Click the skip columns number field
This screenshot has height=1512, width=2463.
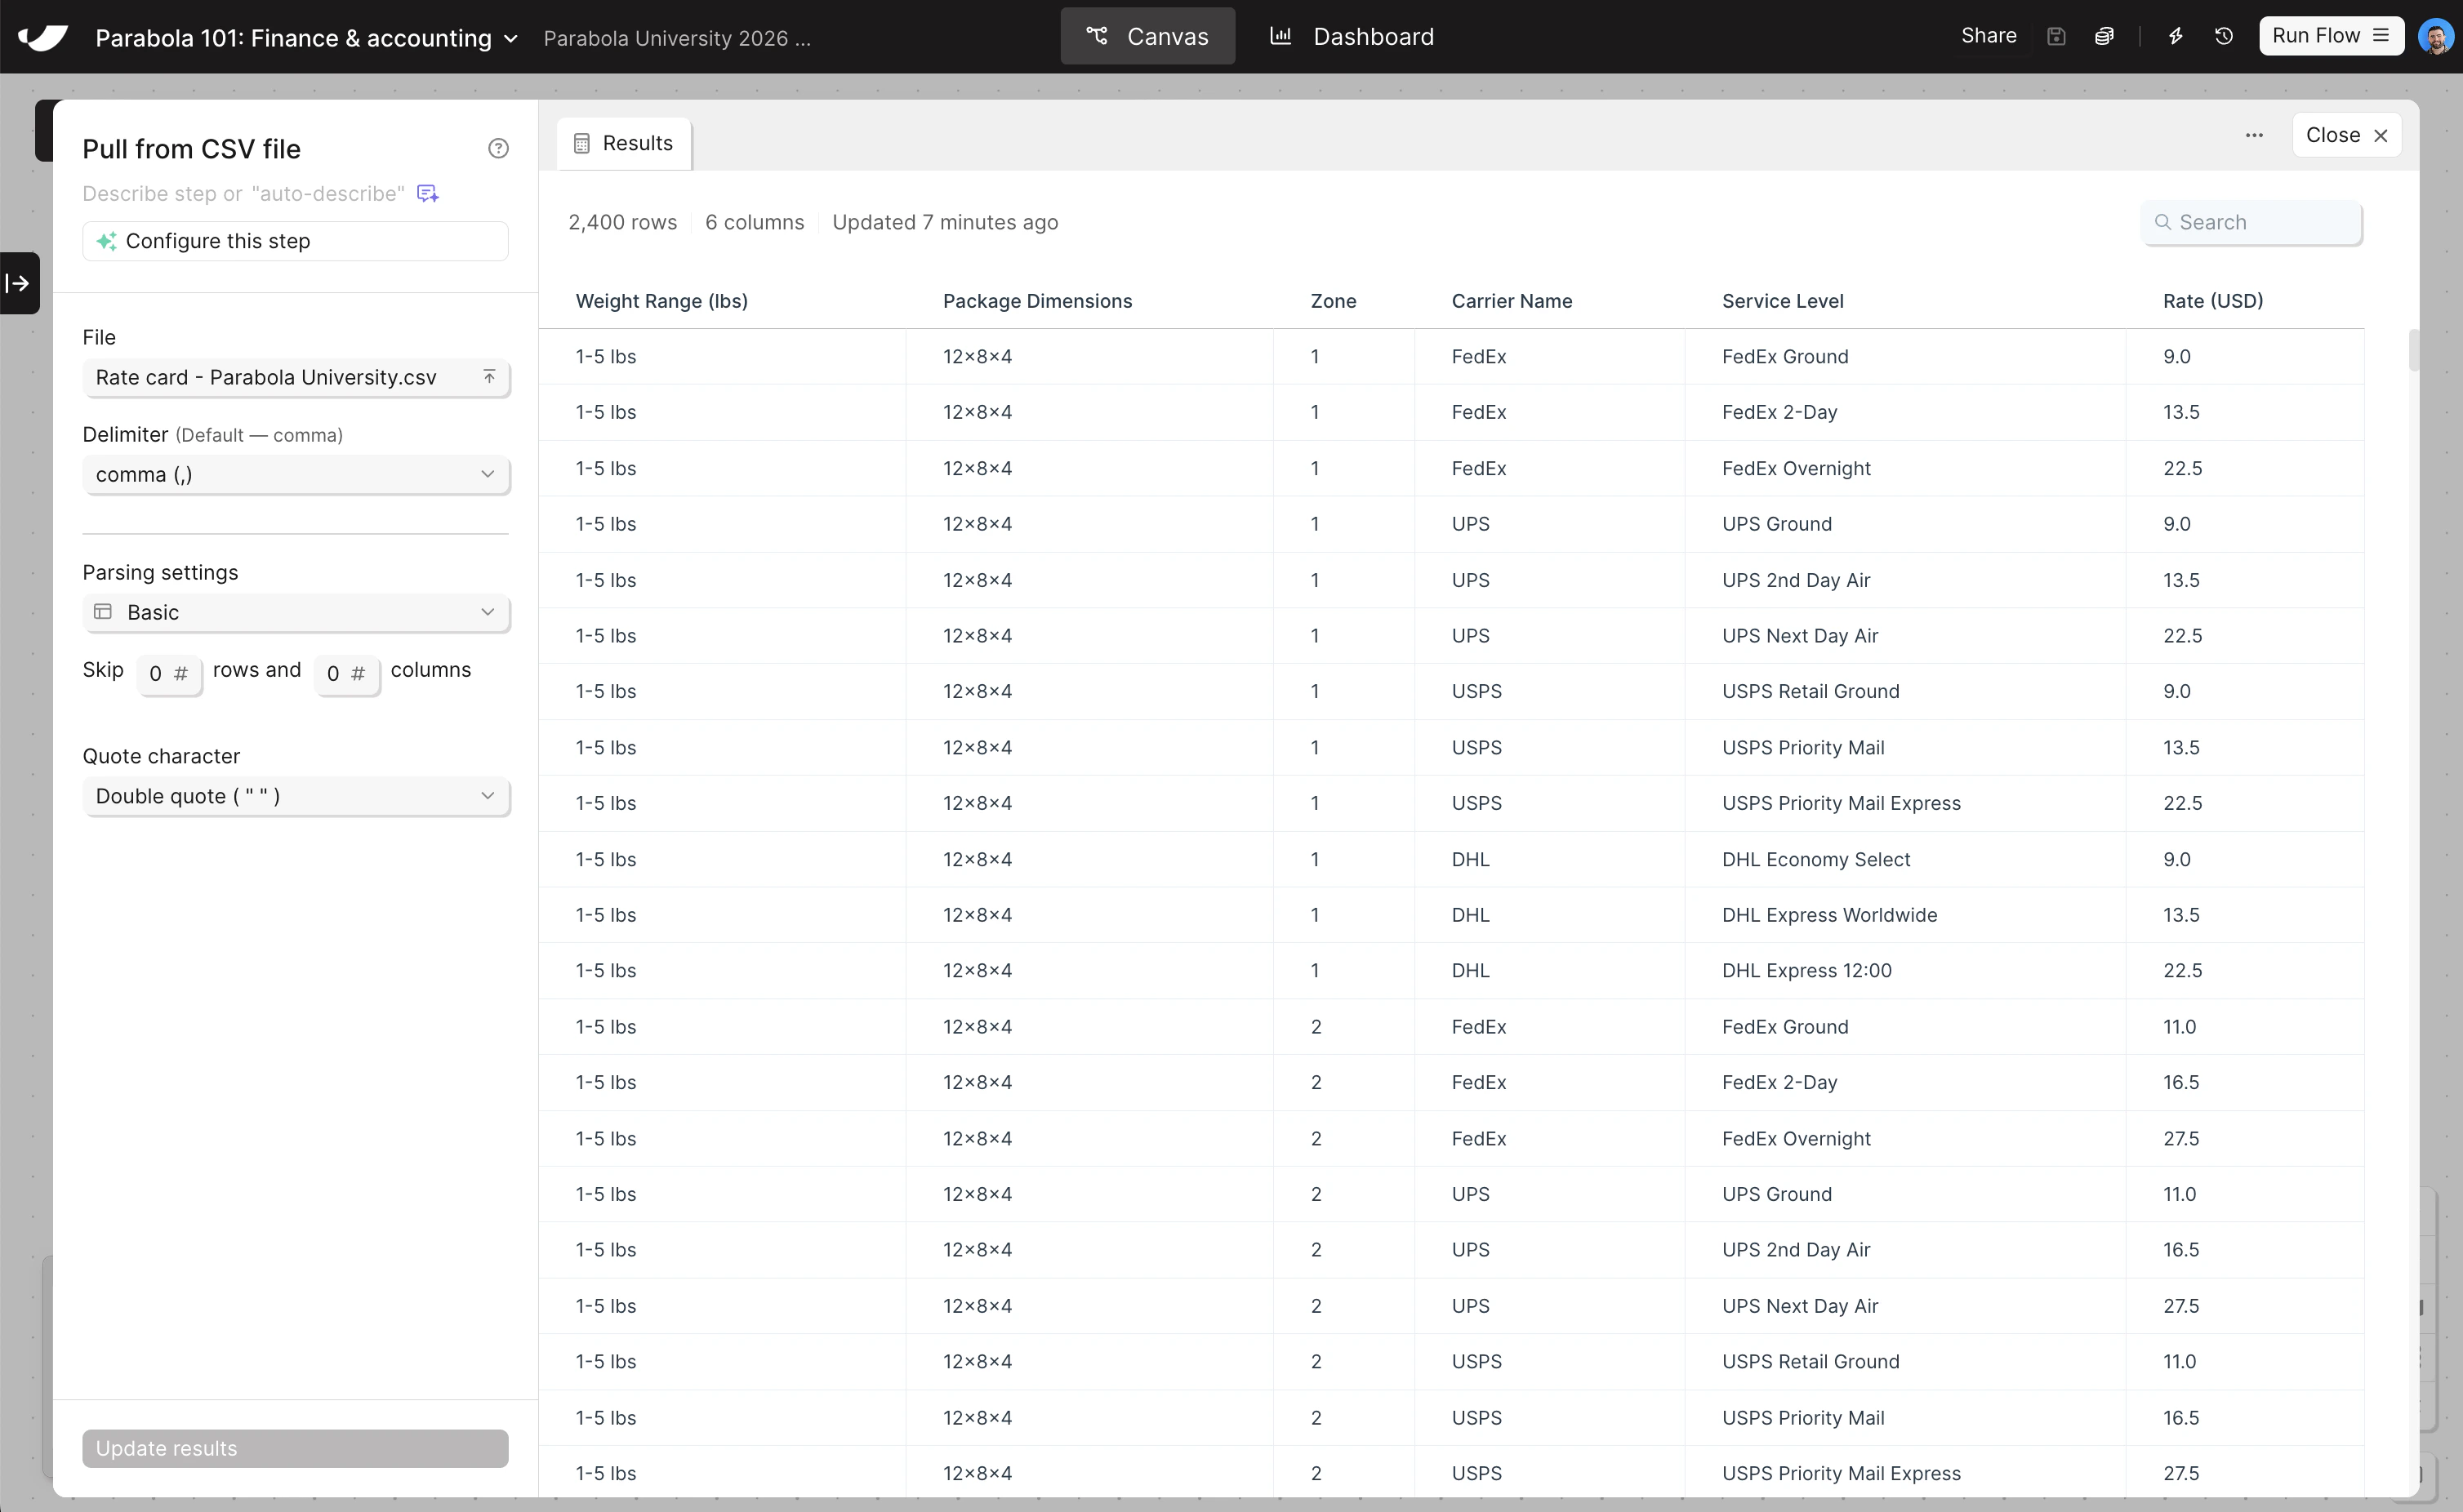tap(347, 674)
